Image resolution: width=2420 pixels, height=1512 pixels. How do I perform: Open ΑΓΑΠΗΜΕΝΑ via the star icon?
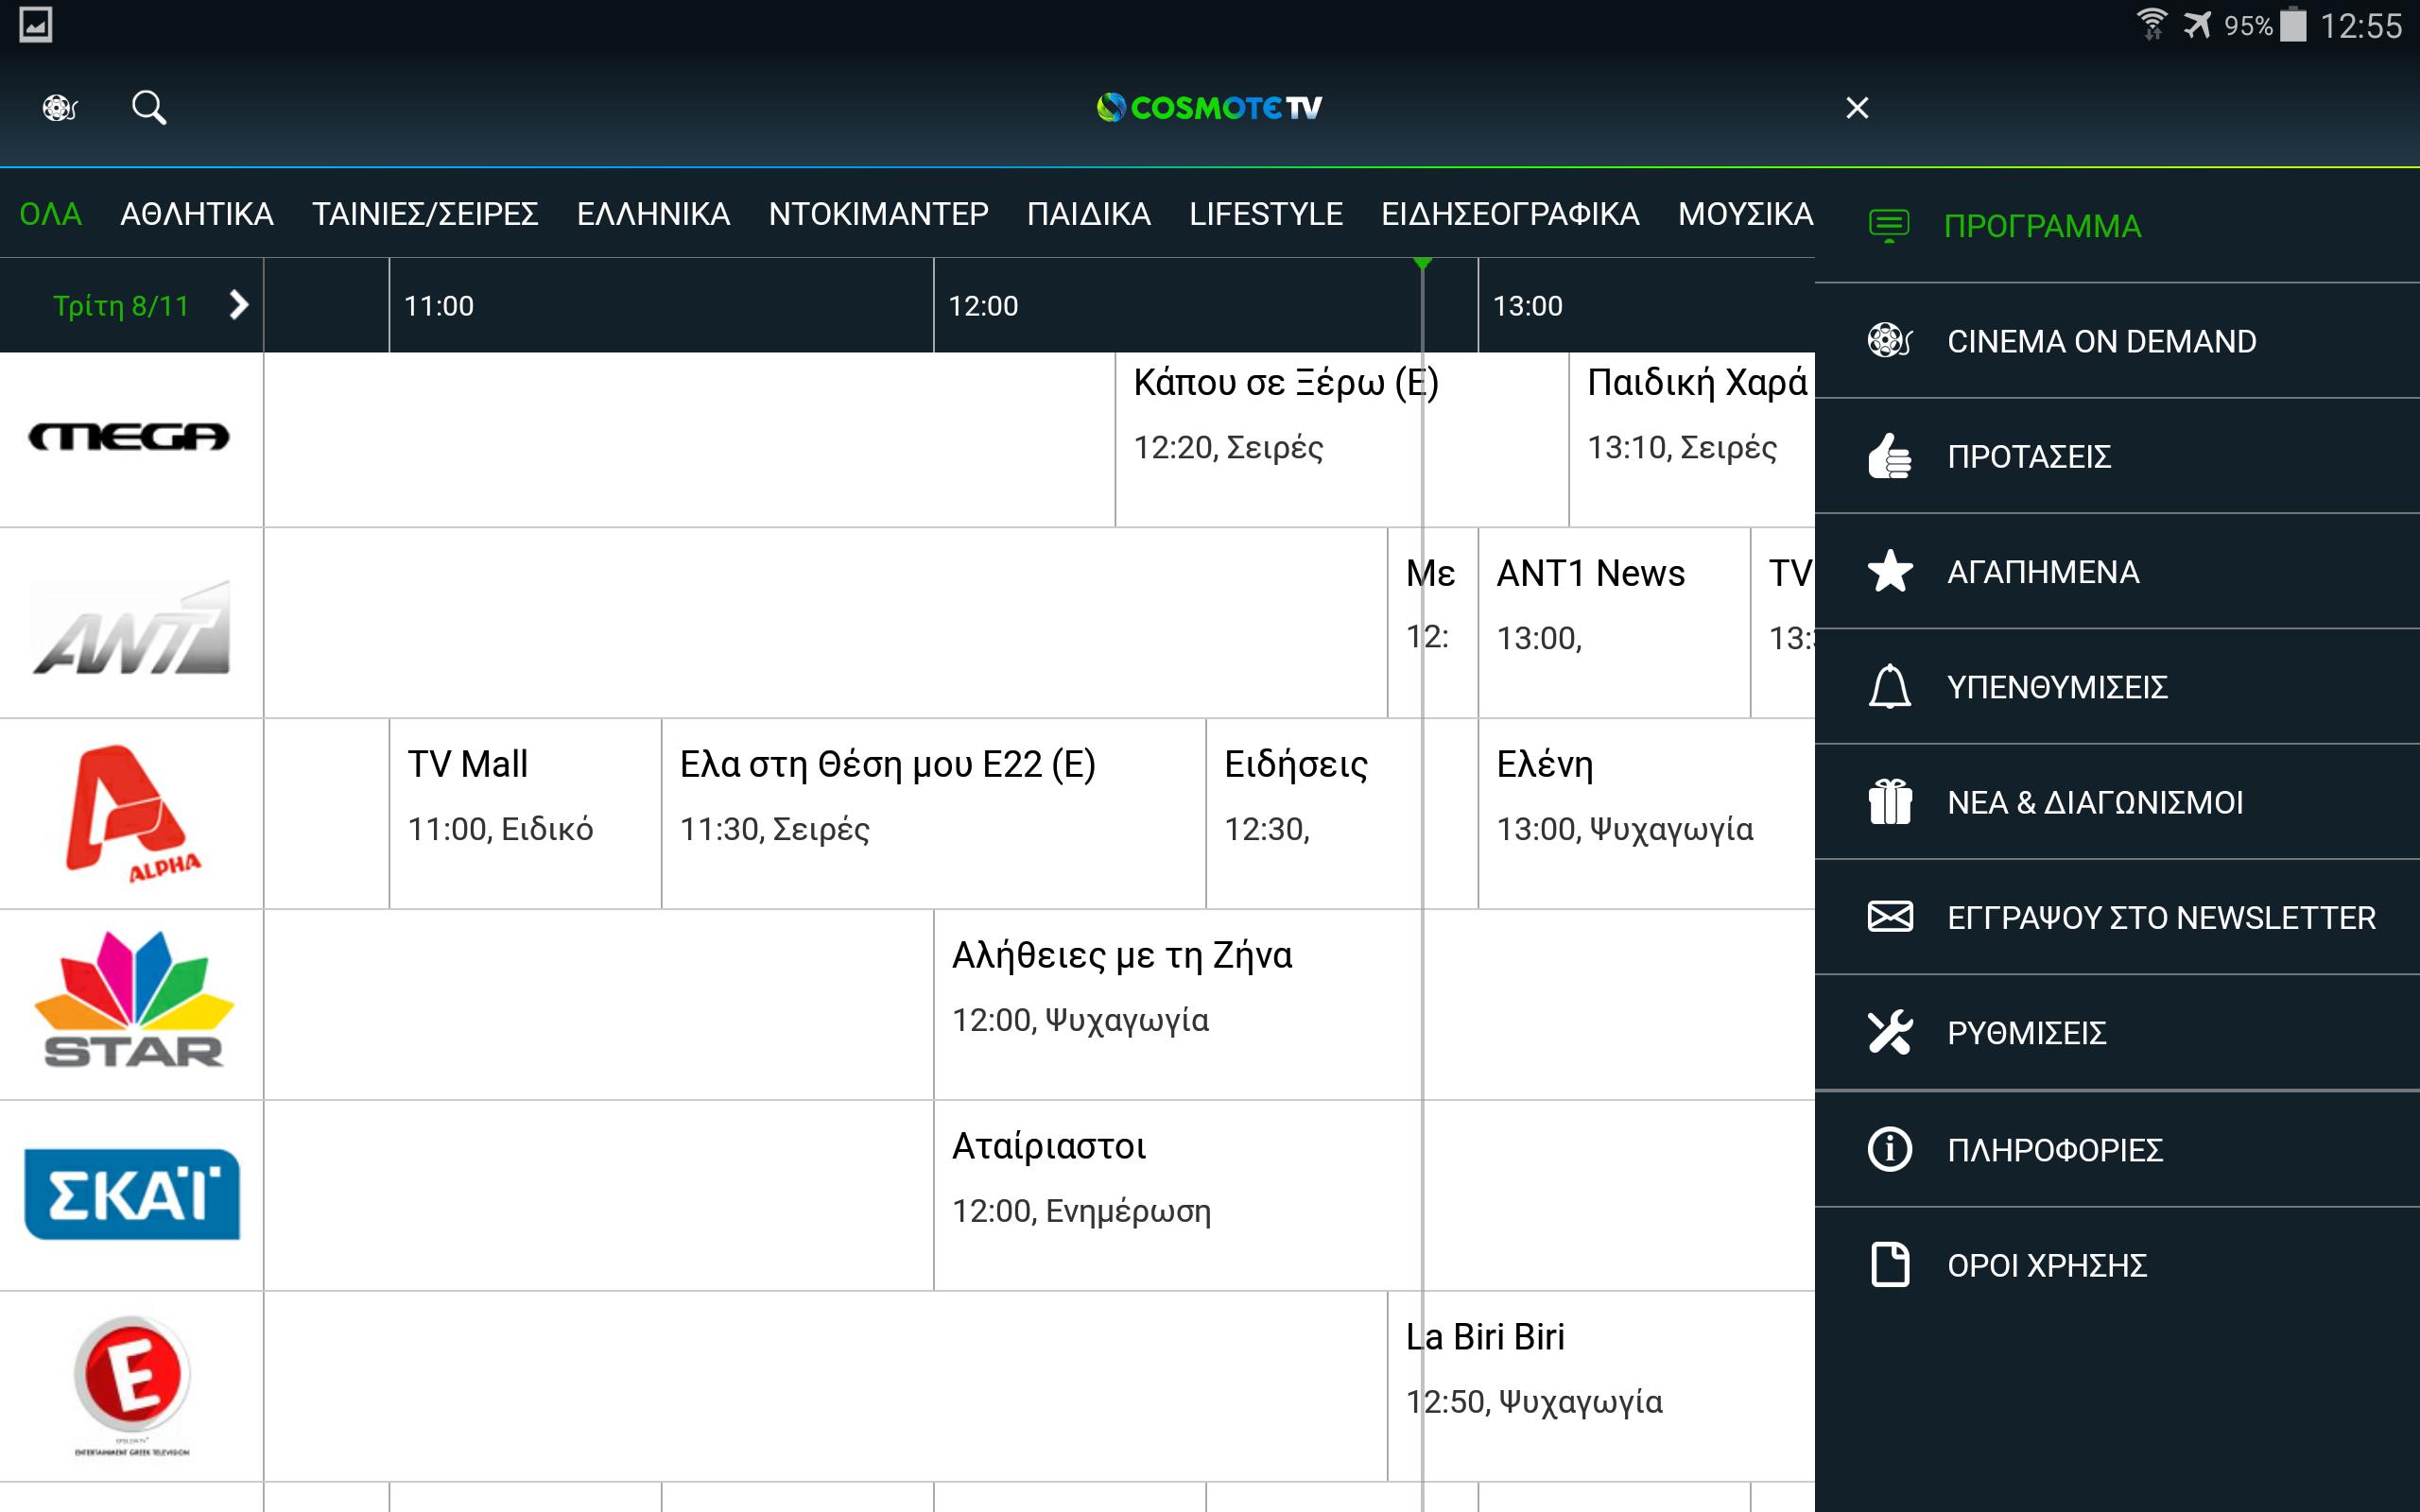[1890, 571]
